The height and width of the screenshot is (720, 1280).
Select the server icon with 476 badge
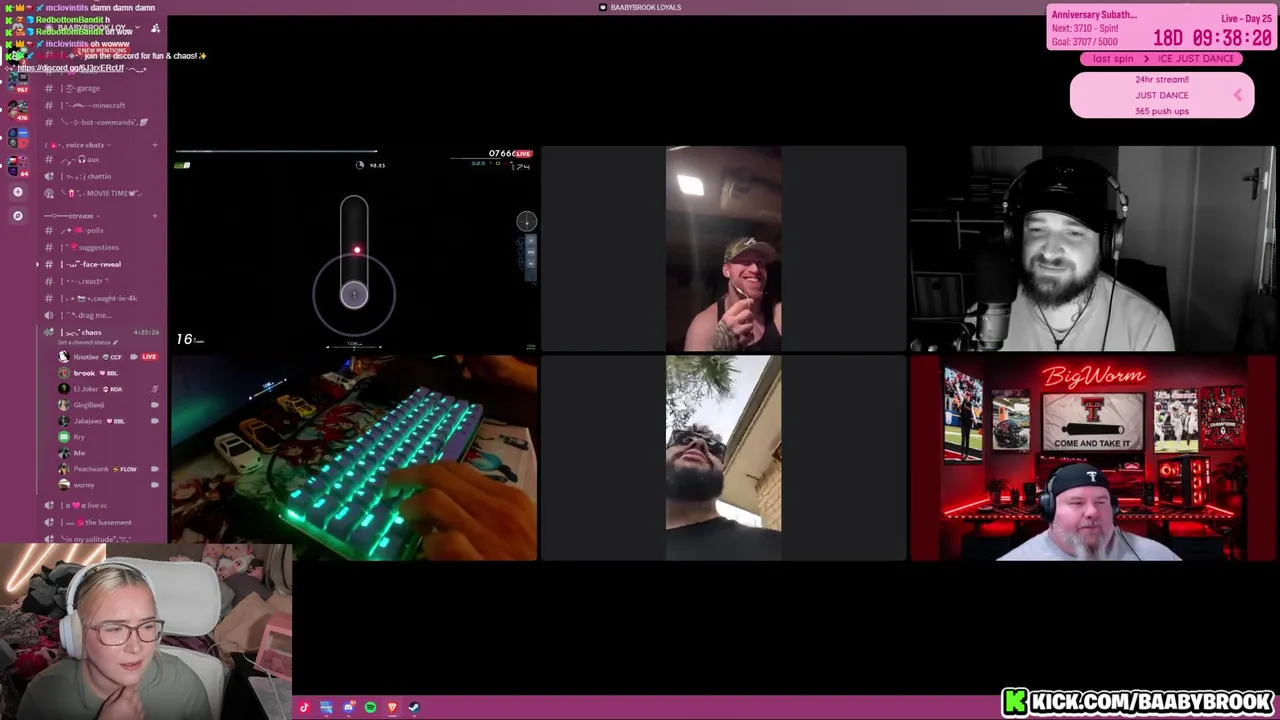(17, 110)
